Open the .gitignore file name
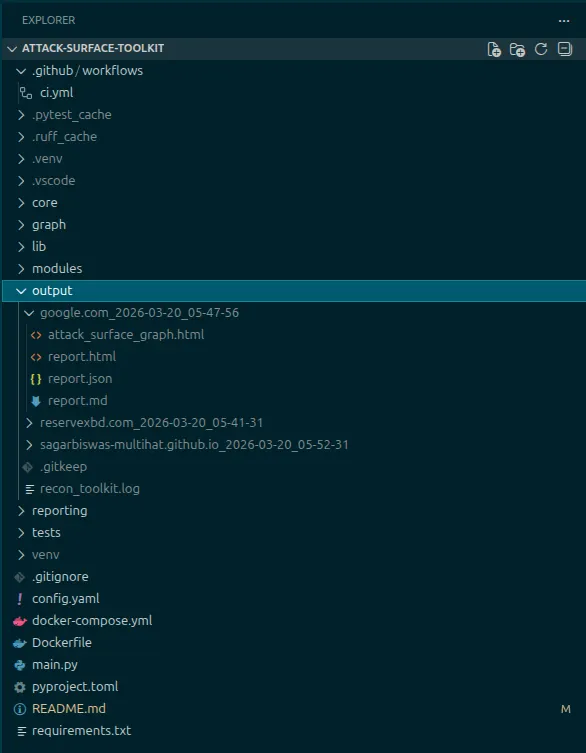The image size is (586, 753). pyautogui.click(x=60, y=577)
